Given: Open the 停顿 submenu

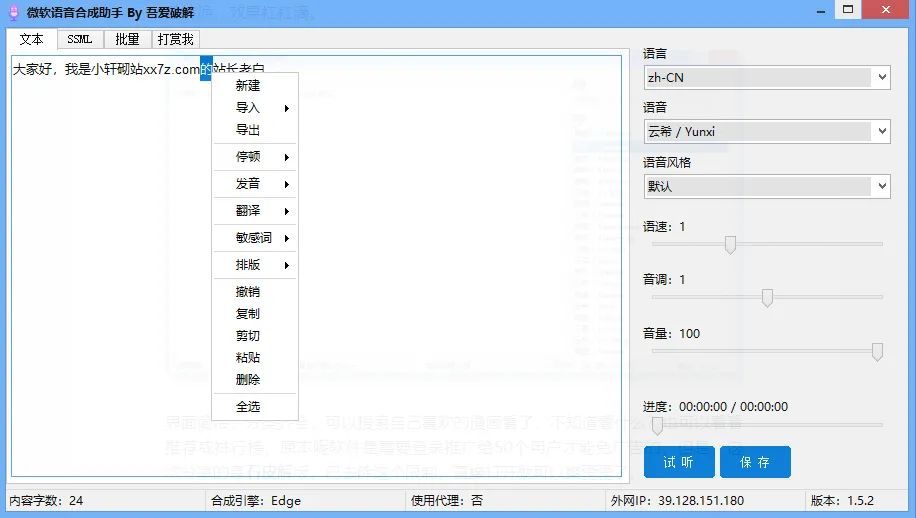Looking at the screenshot, I should point(255,157).
